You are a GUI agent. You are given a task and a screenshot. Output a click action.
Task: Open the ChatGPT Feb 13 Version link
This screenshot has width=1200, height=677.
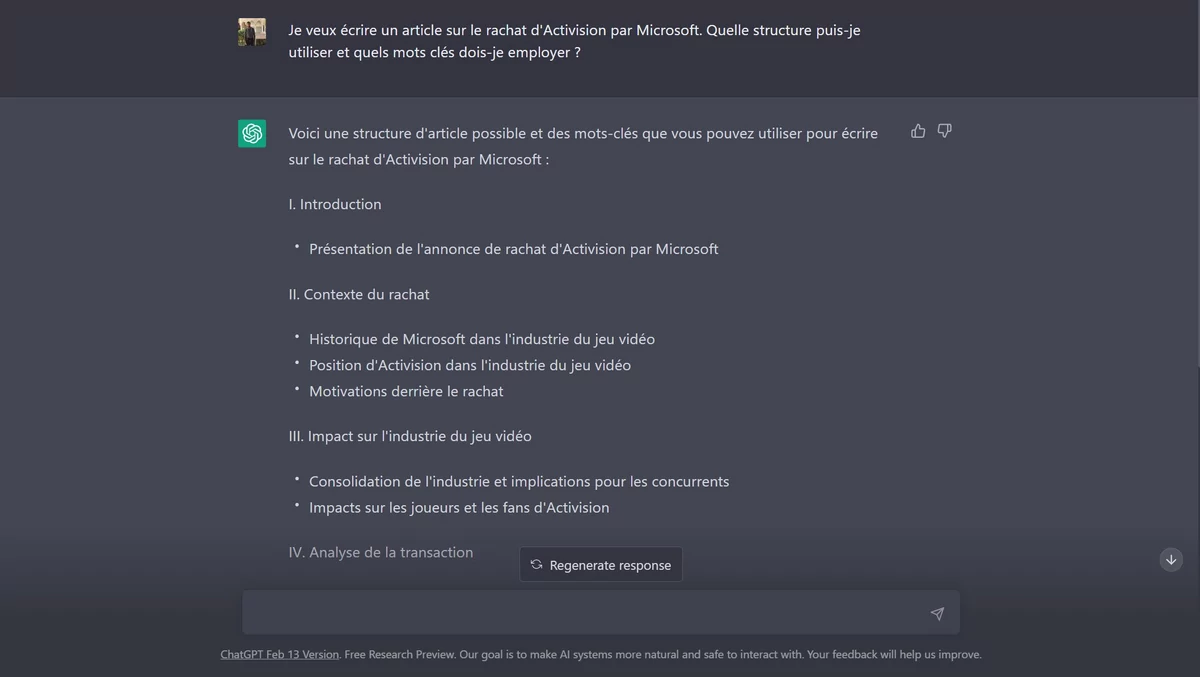point(280,654)
